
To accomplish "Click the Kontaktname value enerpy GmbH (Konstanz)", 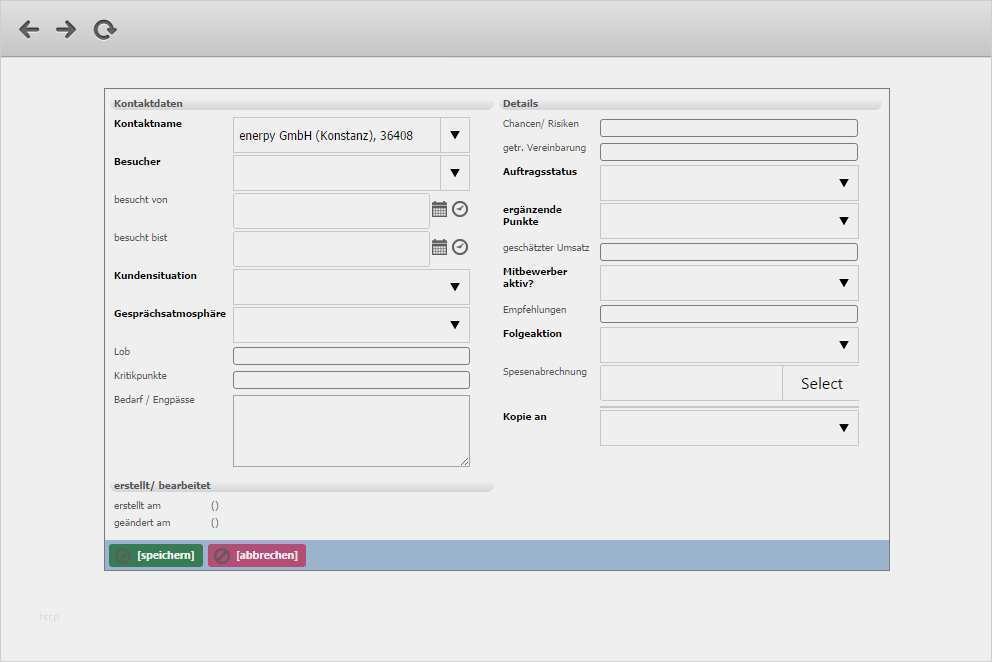I will [x=326, y=135].
